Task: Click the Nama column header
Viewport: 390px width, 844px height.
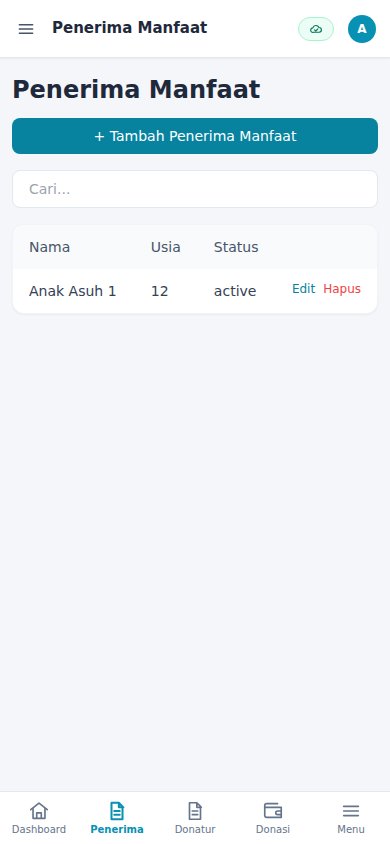Action: click(49, 247)
